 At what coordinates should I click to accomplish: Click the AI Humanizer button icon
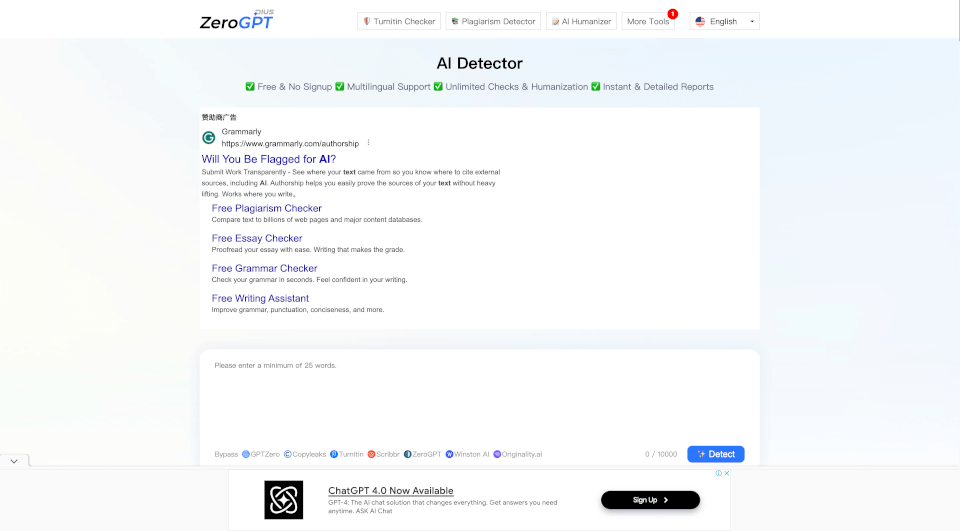pyautogui.click(x=555, y=21)
